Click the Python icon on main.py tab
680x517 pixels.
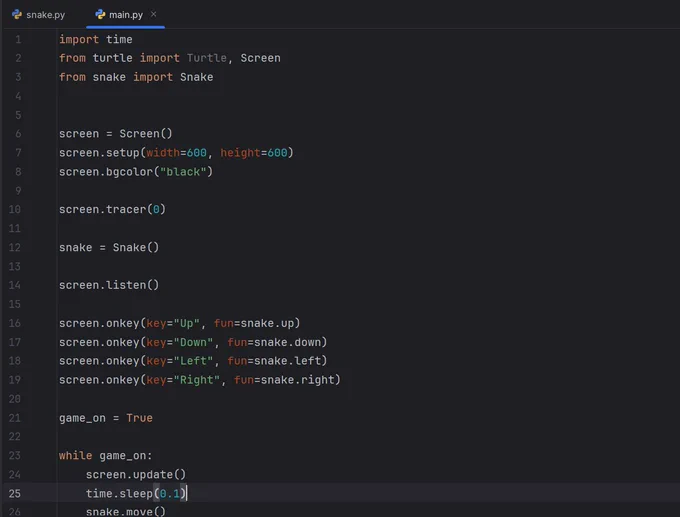tap(100, 15)
